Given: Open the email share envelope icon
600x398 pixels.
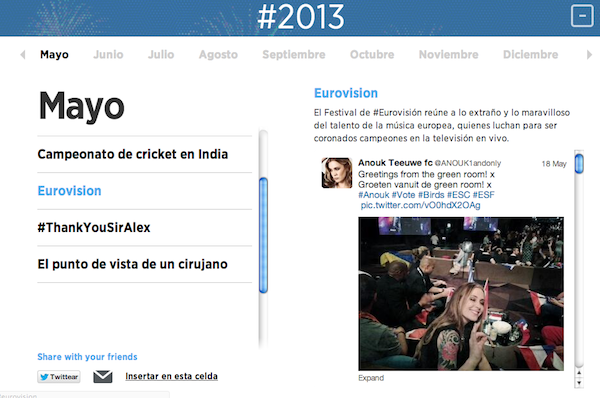Looking at the screenshot, I should click(x=103, y=377).
